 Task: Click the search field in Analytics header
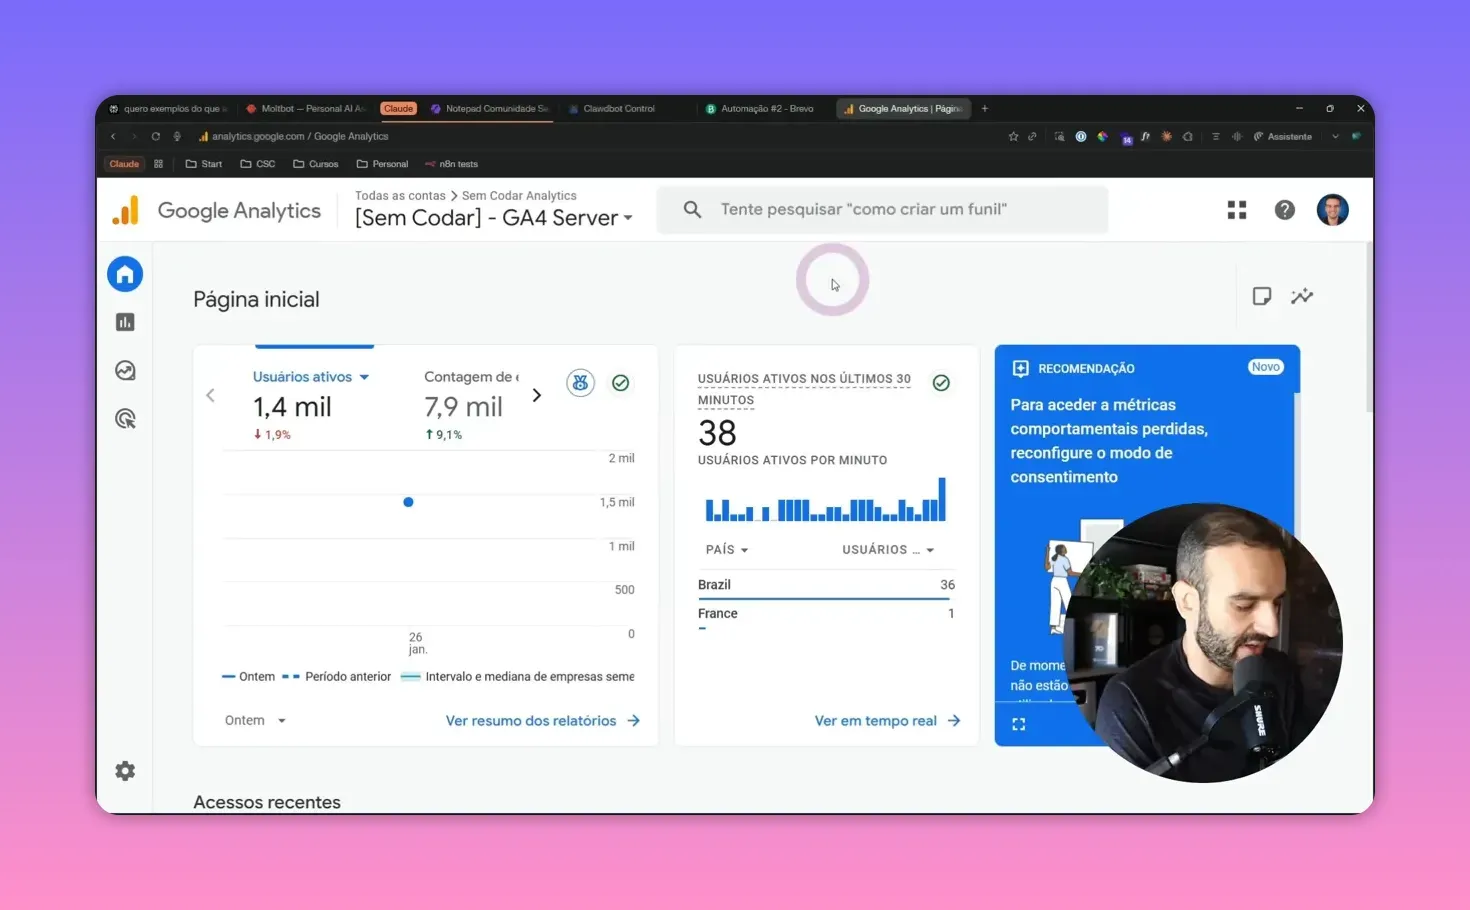pos(882,210)
